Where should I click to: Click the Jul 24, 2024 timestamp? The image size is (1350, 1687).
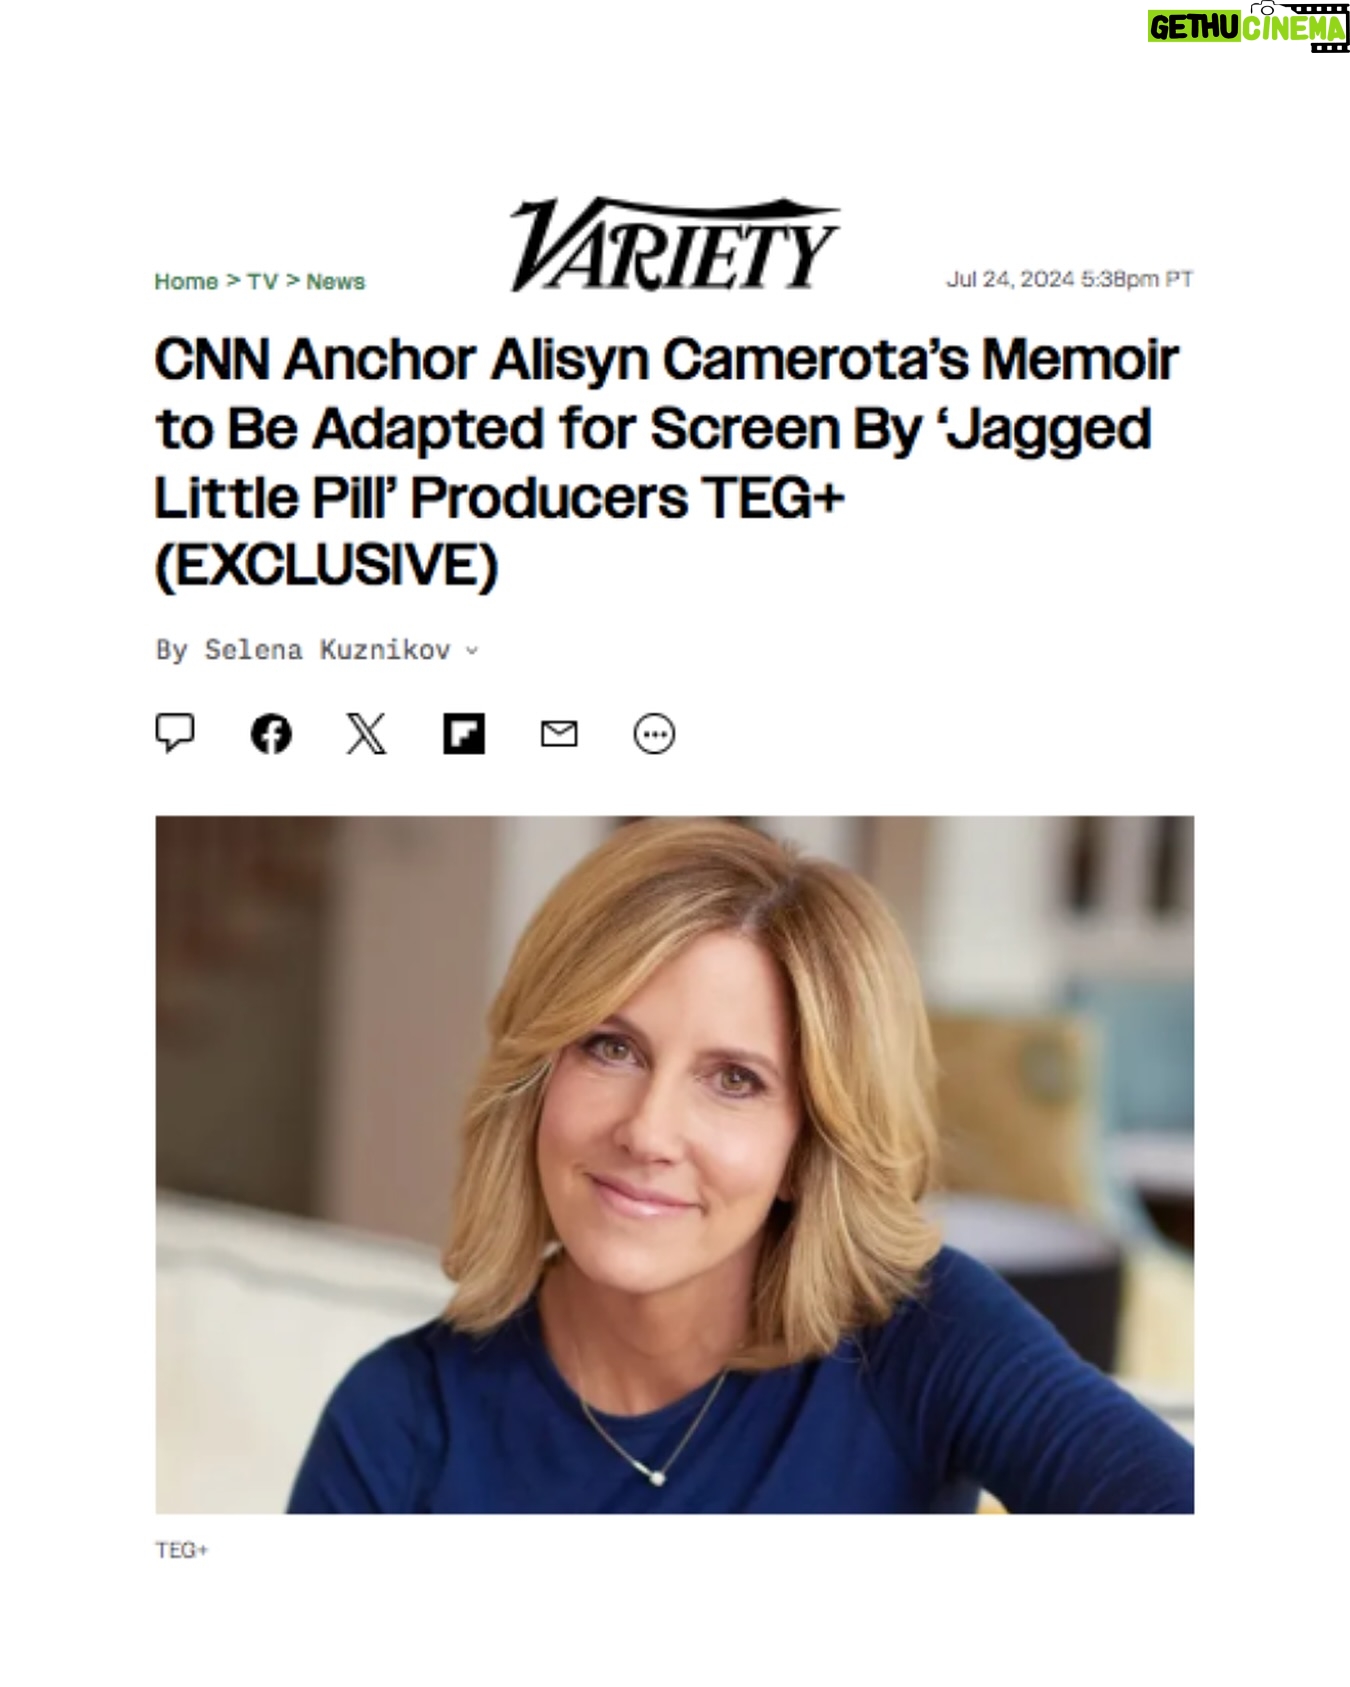click(1069, 279)
